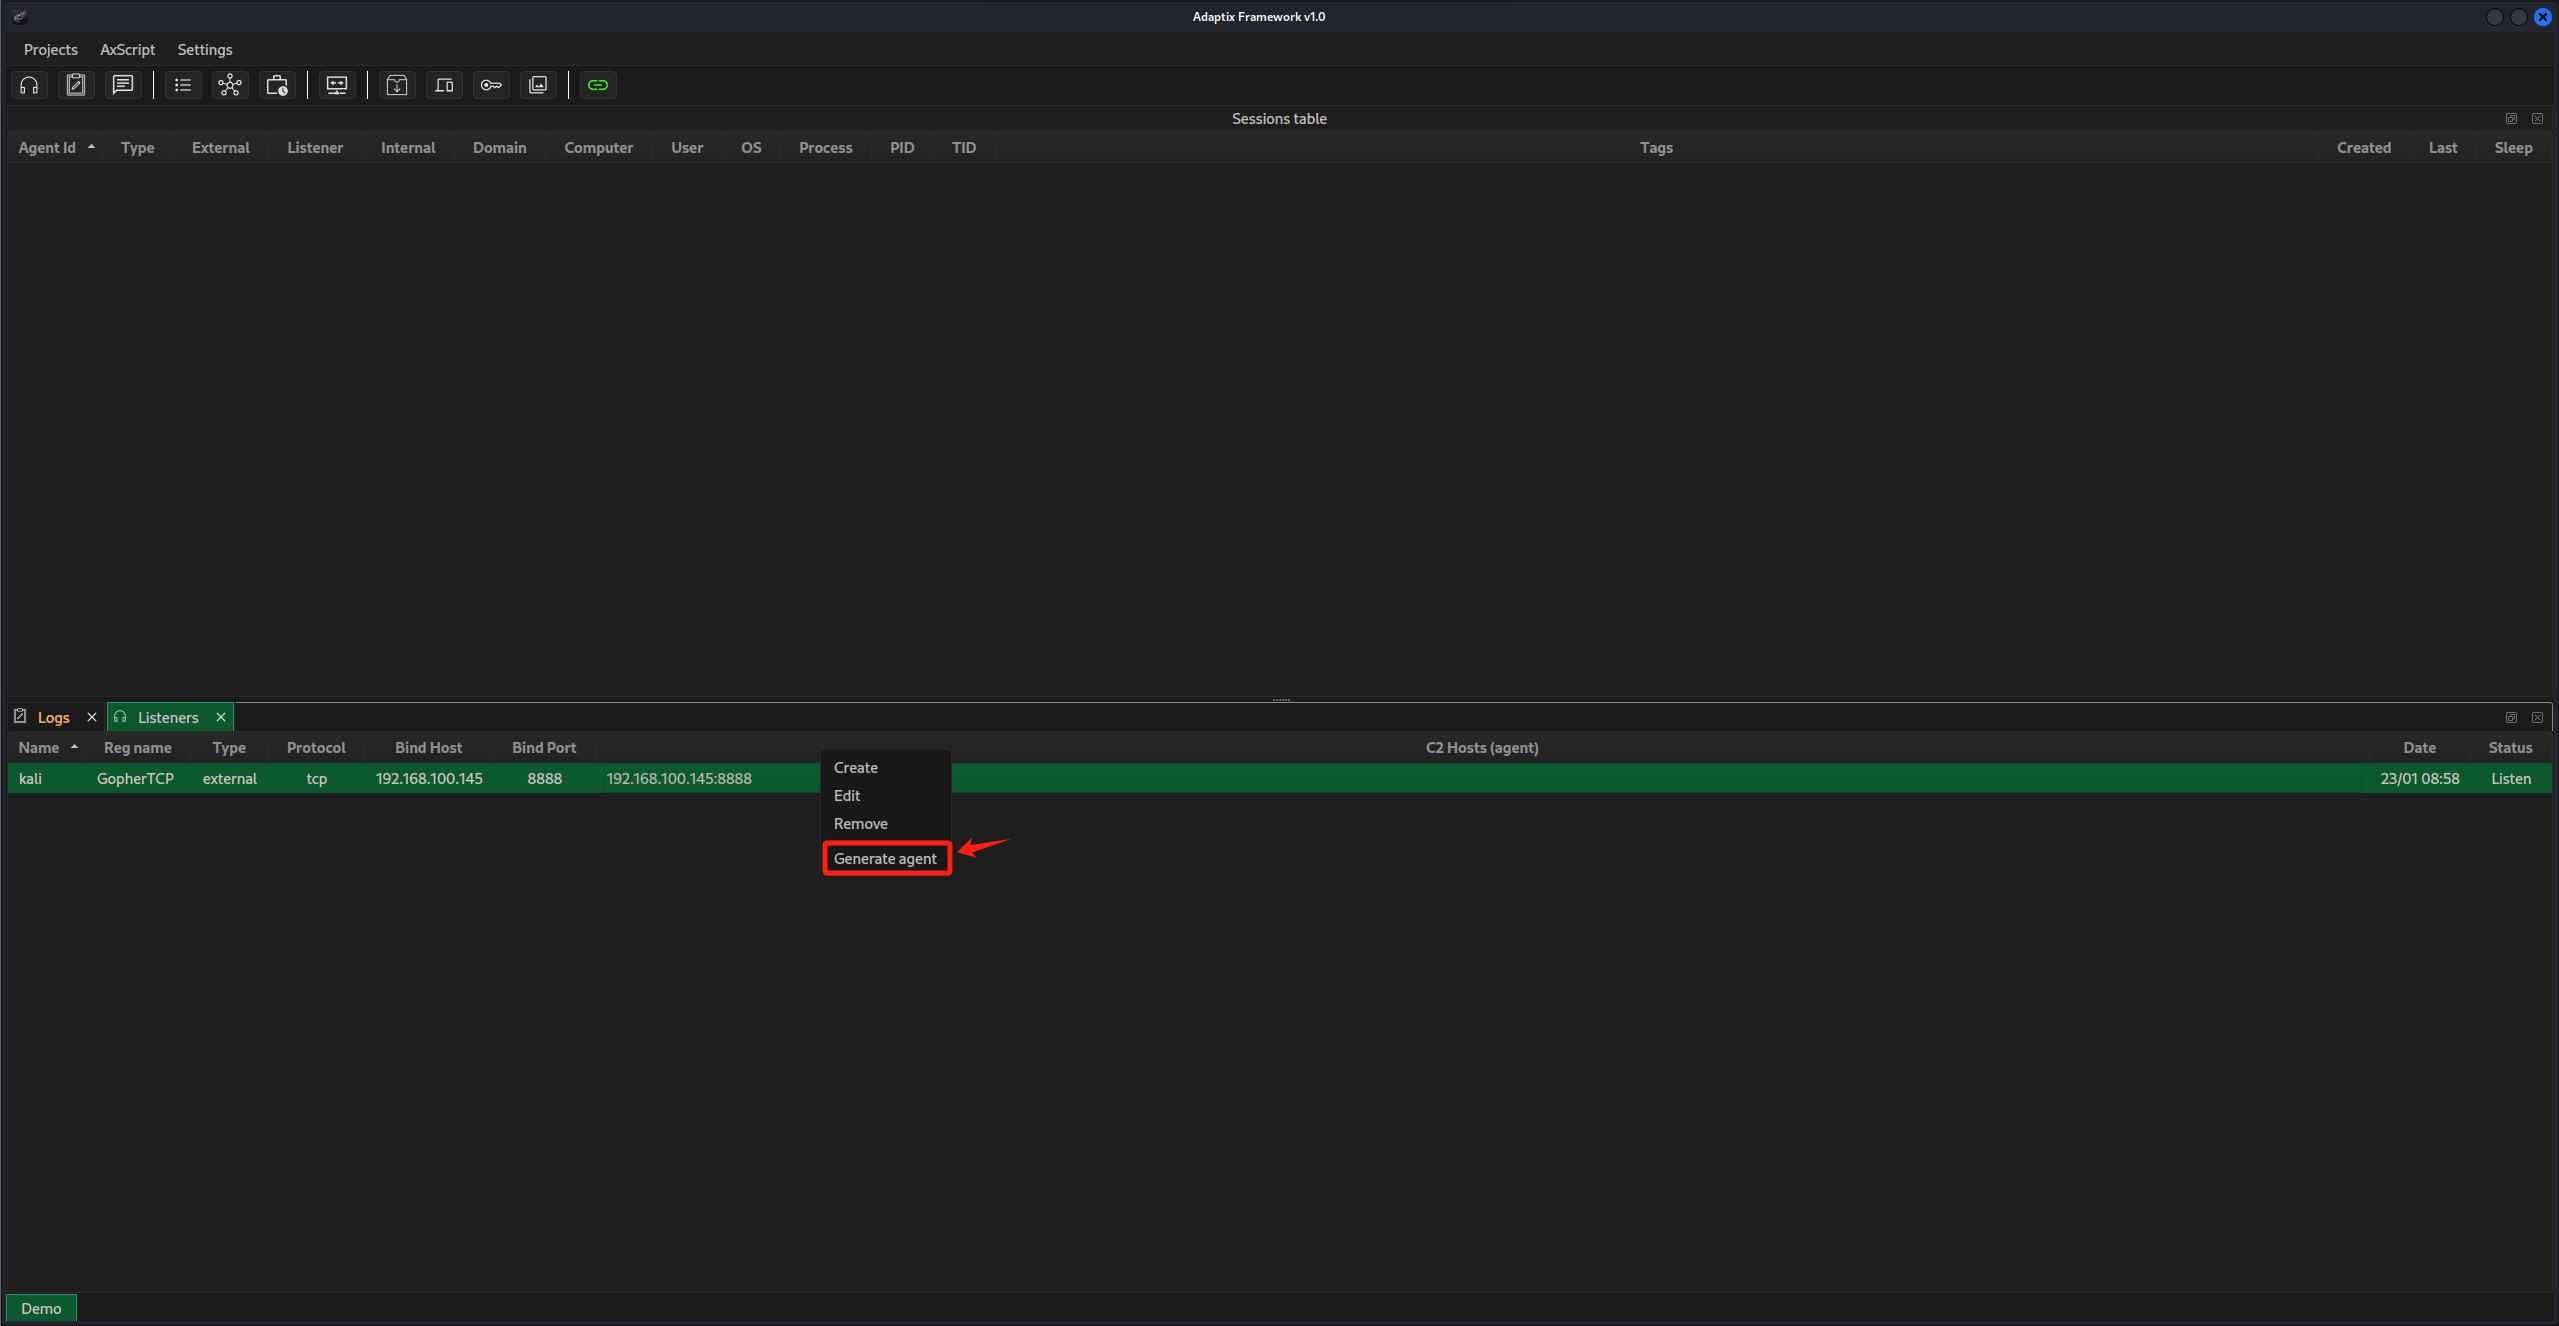Open credentials key toolbar icon
Screen dimensions: 2559x1326
[491, 85]
